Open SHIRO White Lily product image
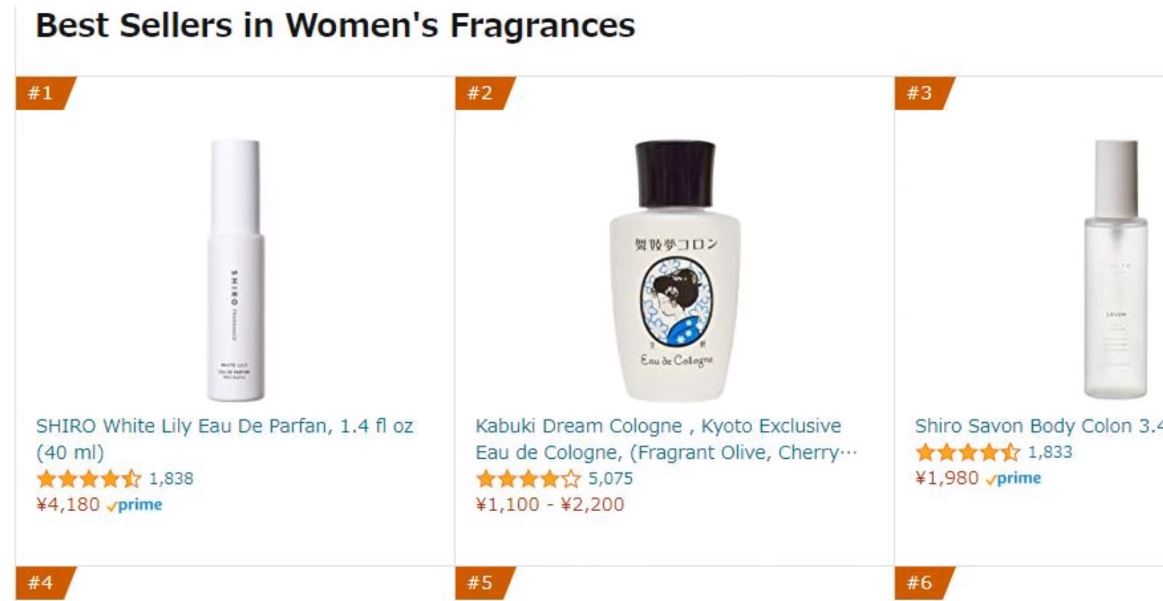This screenshot has height=601, width=1163. [237, 270]
